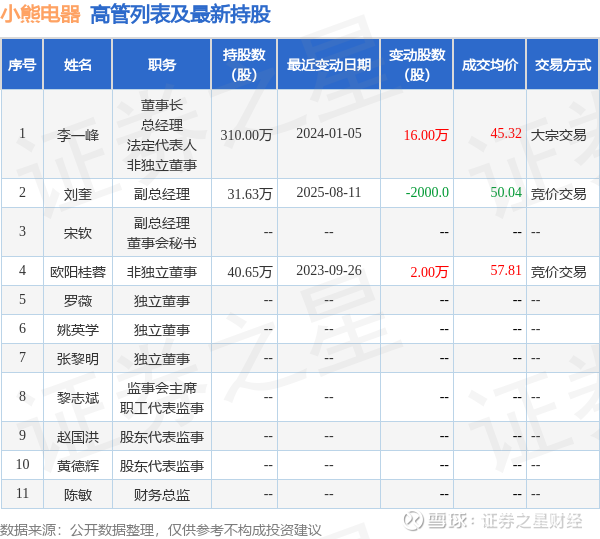The width and height of the screenshot is (600, 539).
Task: Select the 序号 column header
Action: 22,64
